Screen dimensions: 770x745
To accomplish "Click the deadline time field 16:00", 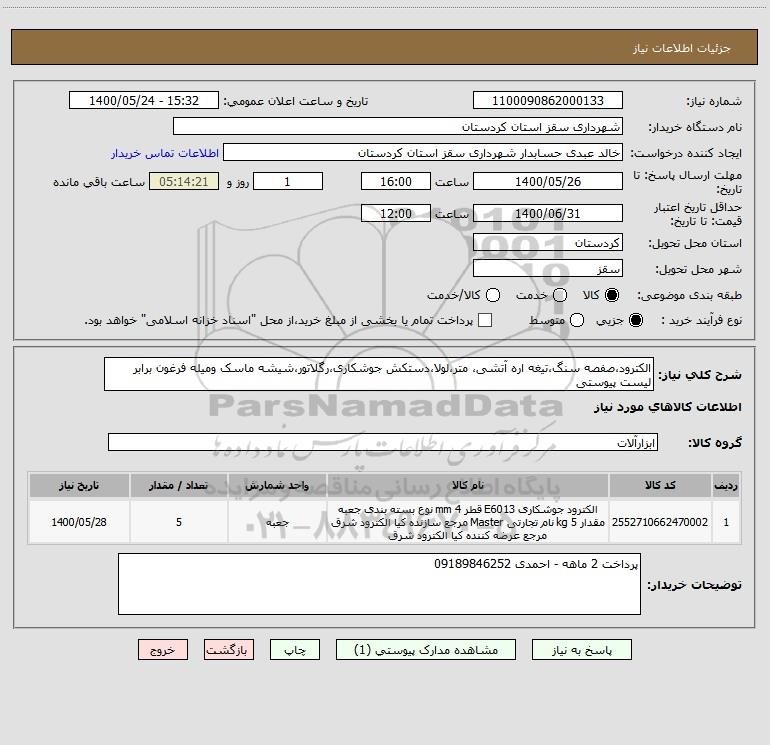I will (396, 181).
